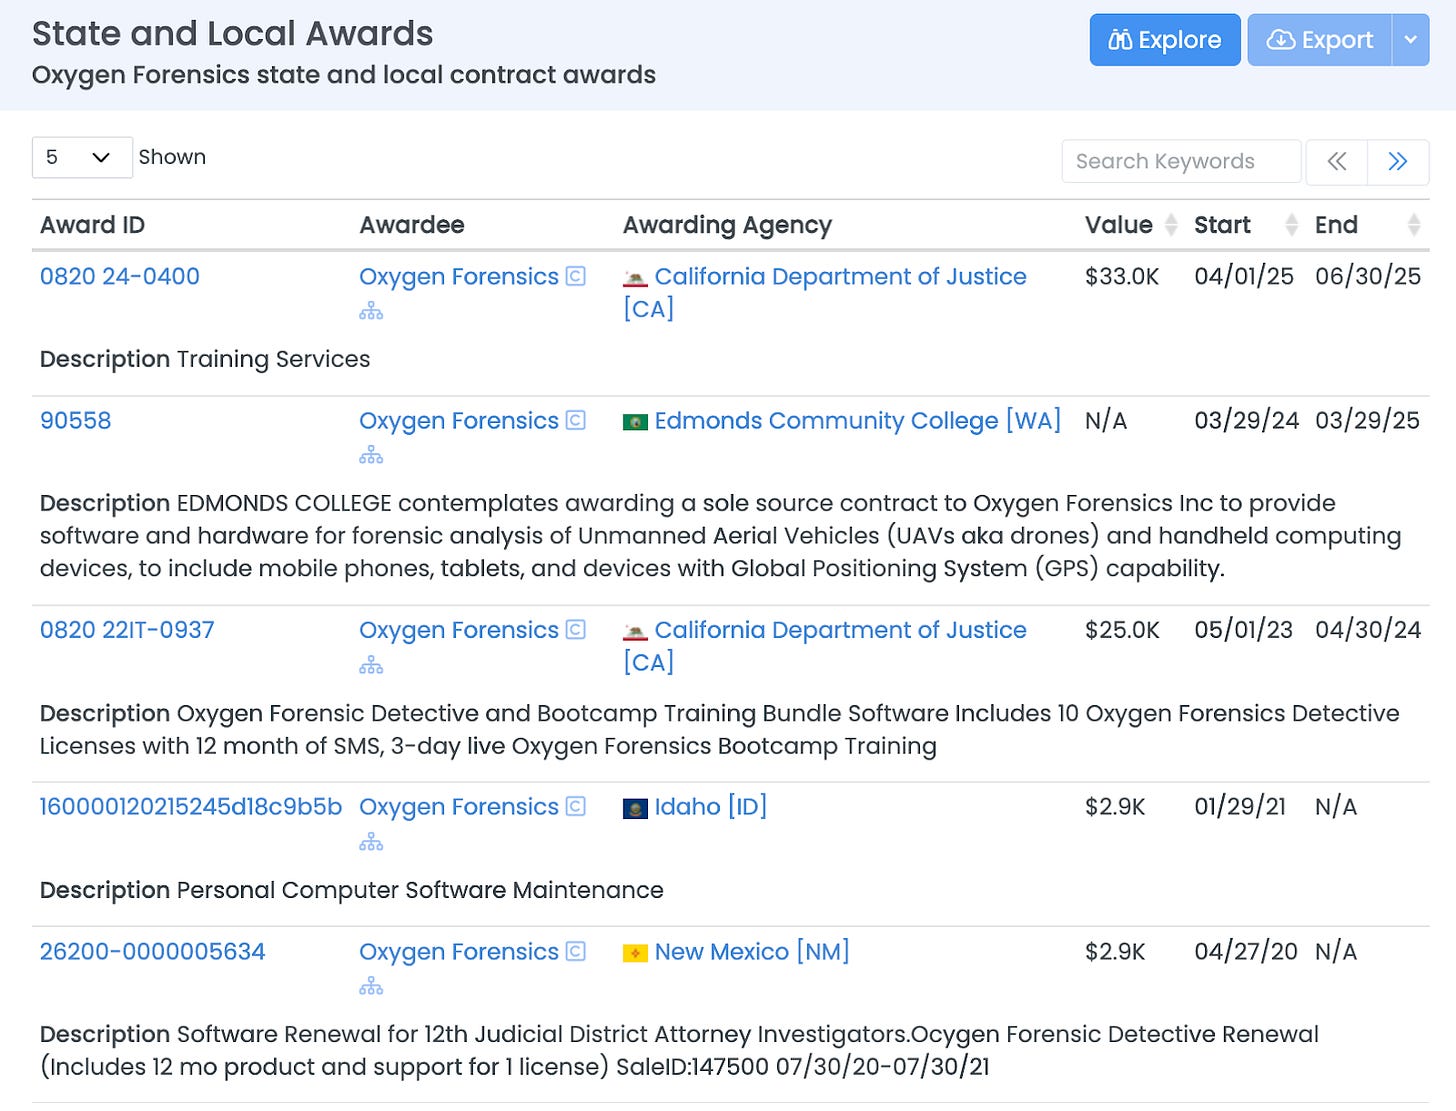Go to previous page with double-left arrows
This screenshot has height=1111, width=1456.
click(1337, 161)
